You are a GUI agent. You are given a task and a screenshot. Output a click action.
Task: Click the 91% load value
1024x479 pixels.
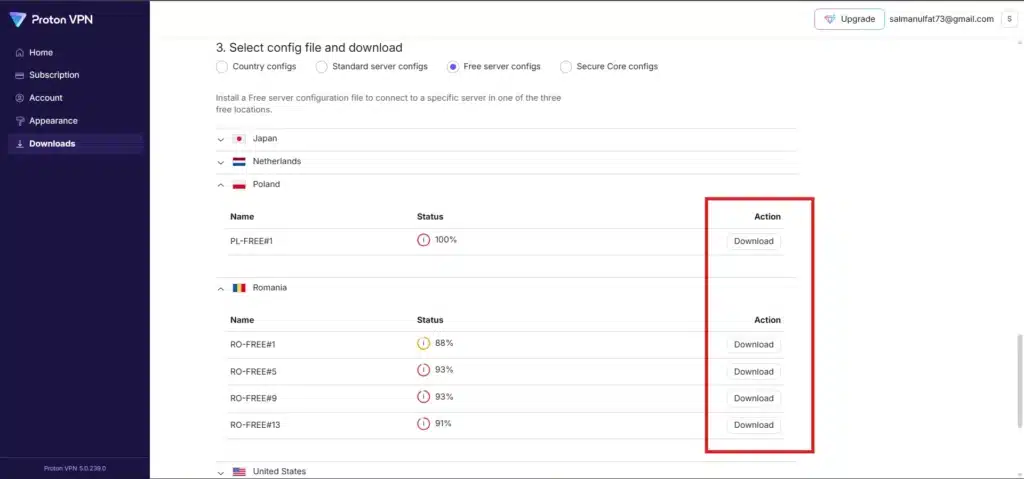pyautogui.click(x=444, y=423)
